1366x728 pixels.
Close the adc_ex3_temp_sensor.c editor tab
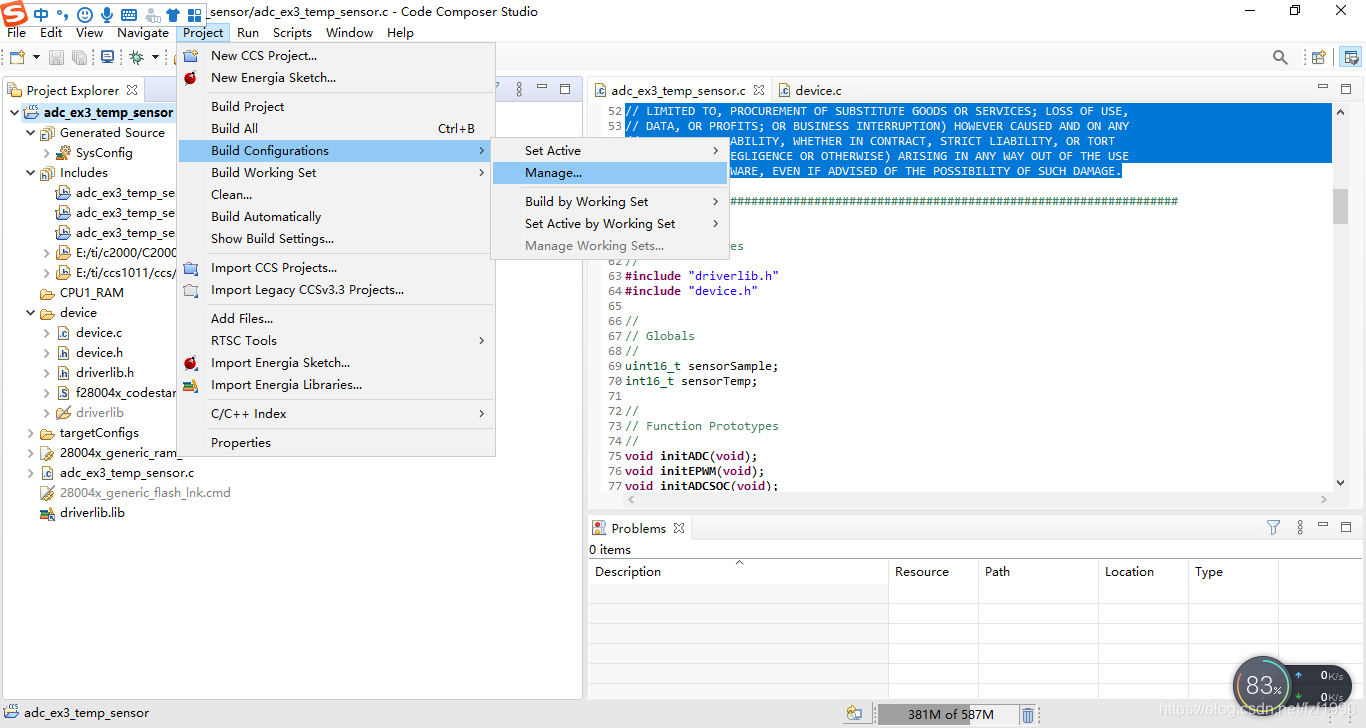tap(759, 90)
